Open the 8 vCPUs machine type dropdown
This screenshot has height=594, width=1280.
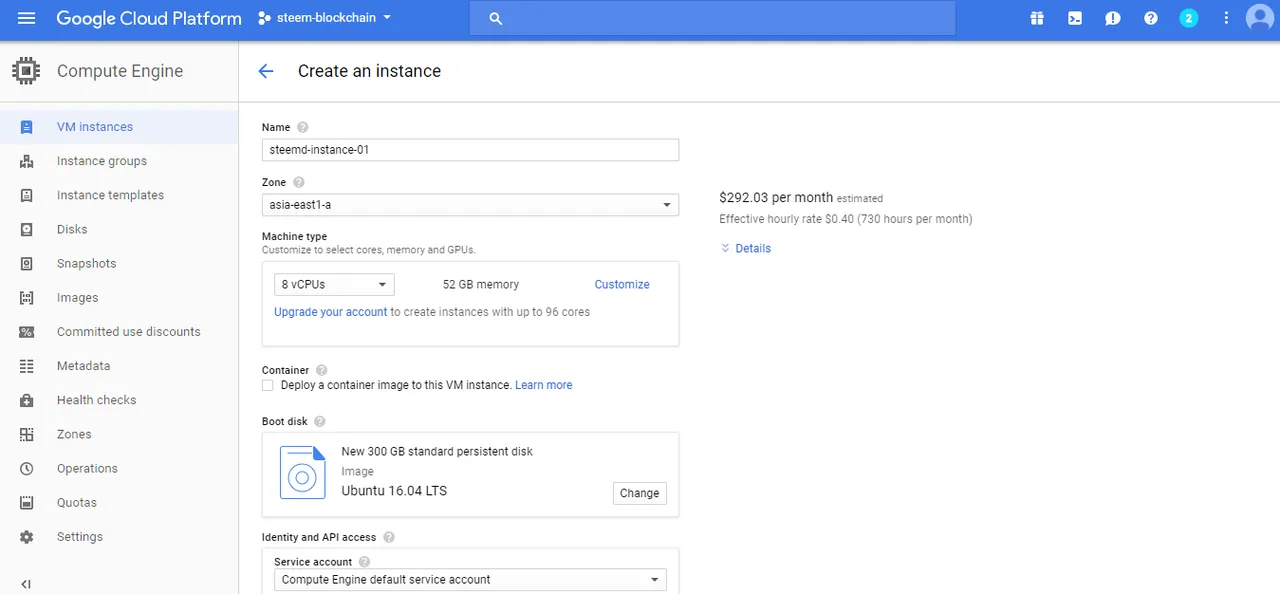[x=334, y=285]
